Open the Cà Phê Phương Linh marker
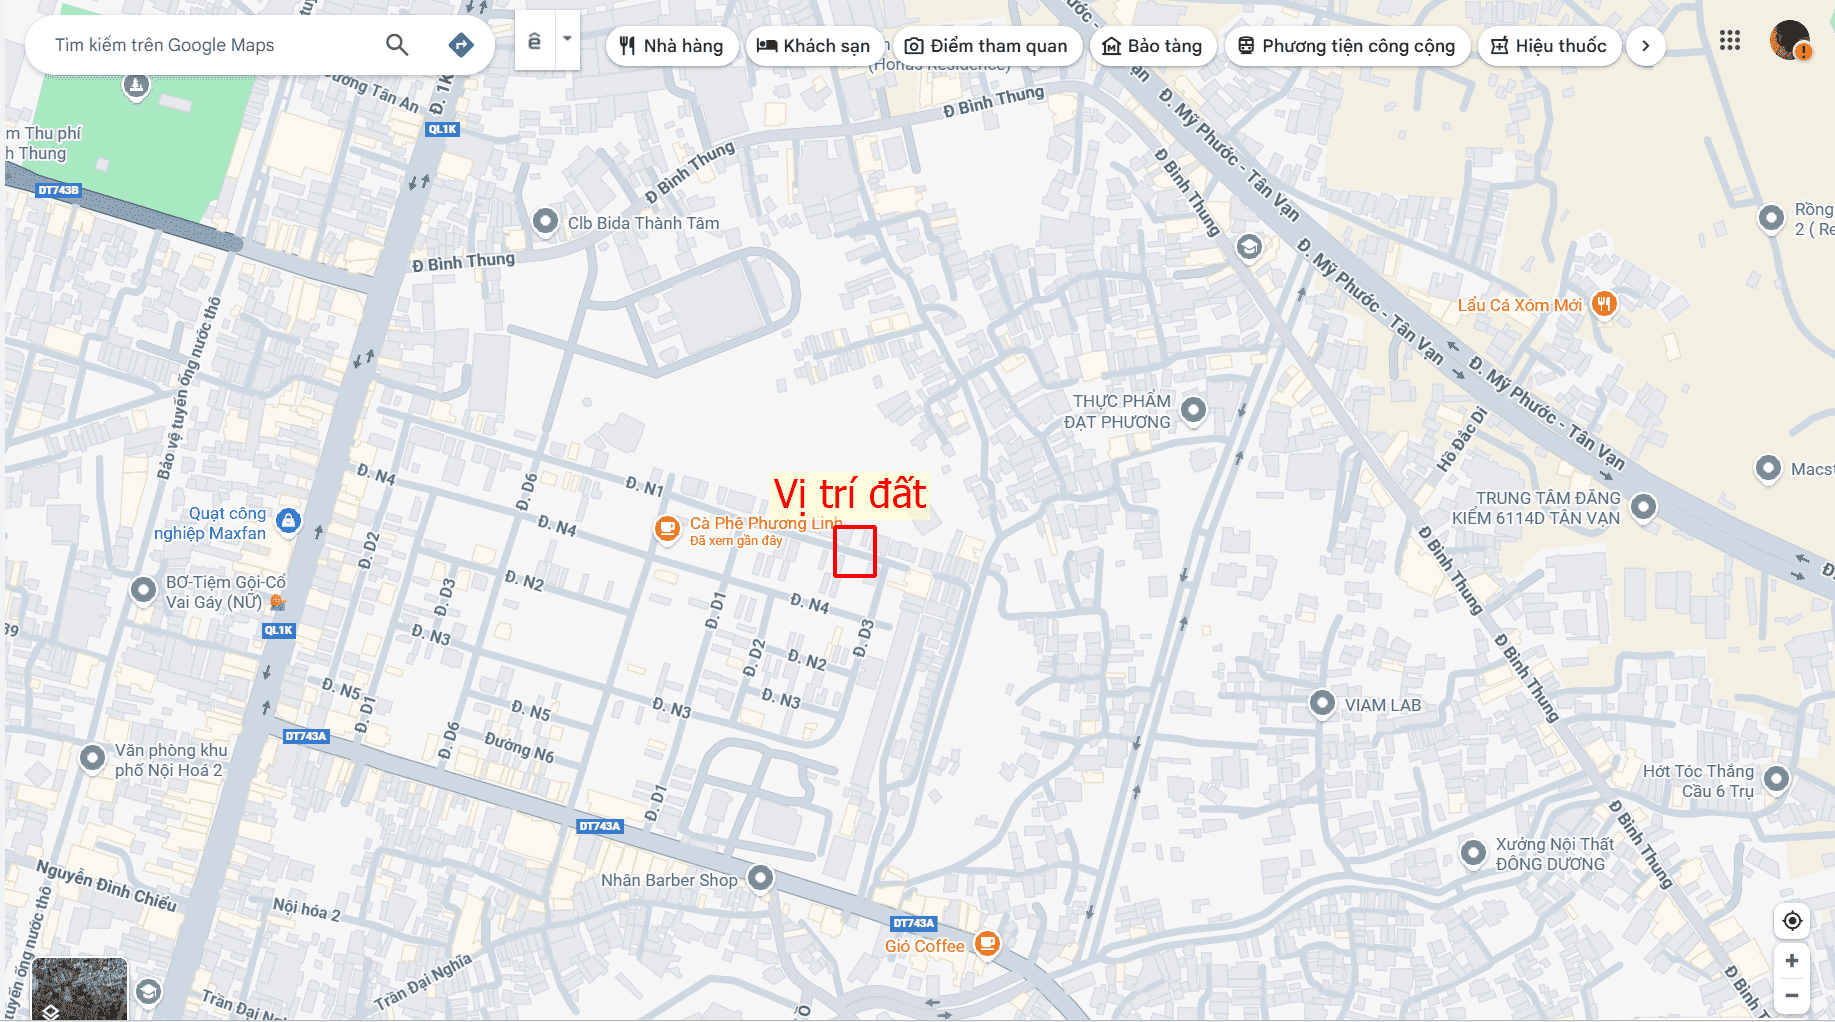This screenshot has height=1022, width=1835. tap(667, 527)
